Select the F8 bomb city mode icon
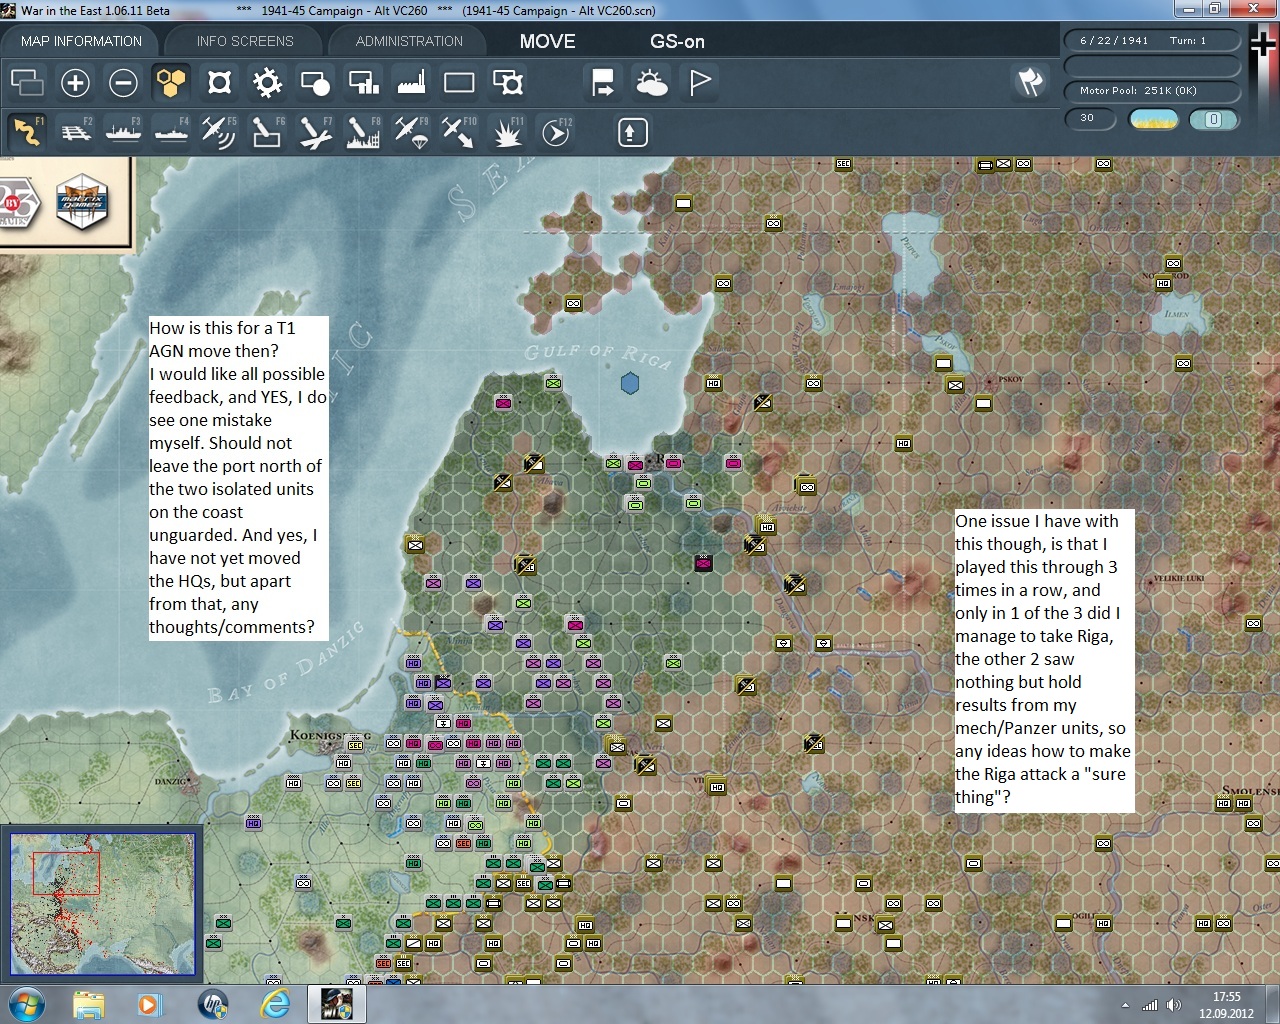This screenshot has height=1024, width=1280. pos(363,131)
